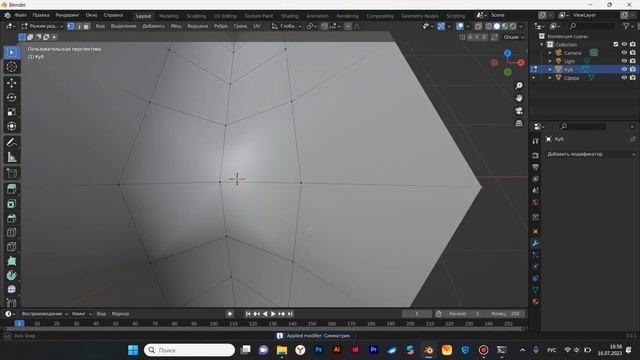The image size is (640, 360).
Task: Open Photoshop from the taskbar
Action: click(x=318, y=350)
